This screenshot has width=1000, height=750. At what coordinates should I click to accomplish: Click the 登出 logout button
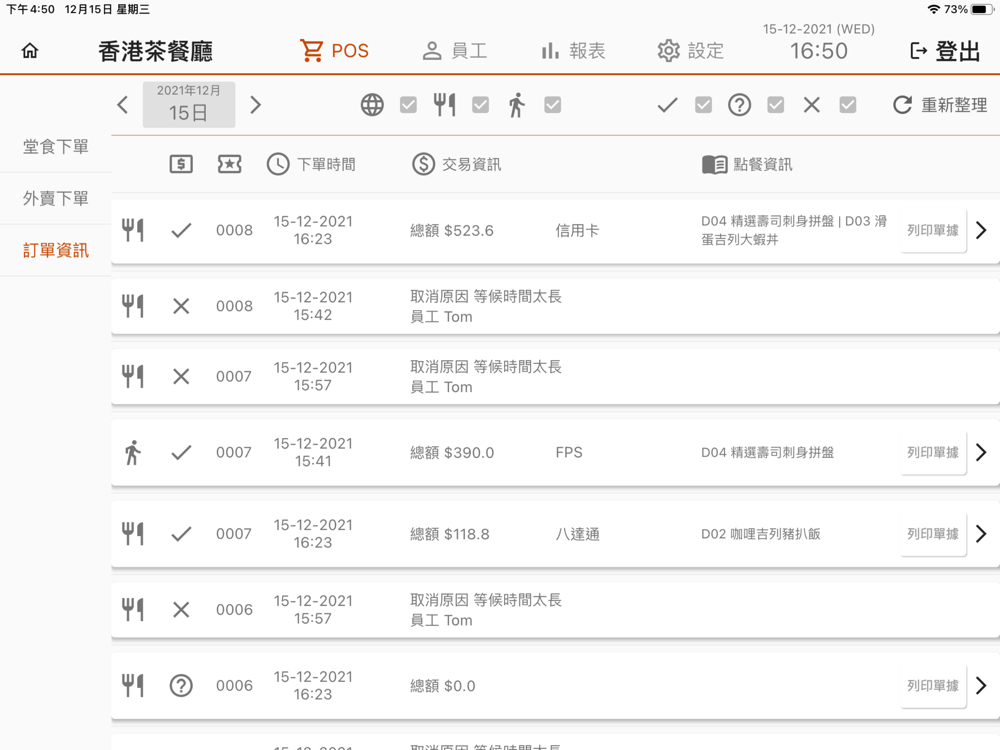coord(945,51)
